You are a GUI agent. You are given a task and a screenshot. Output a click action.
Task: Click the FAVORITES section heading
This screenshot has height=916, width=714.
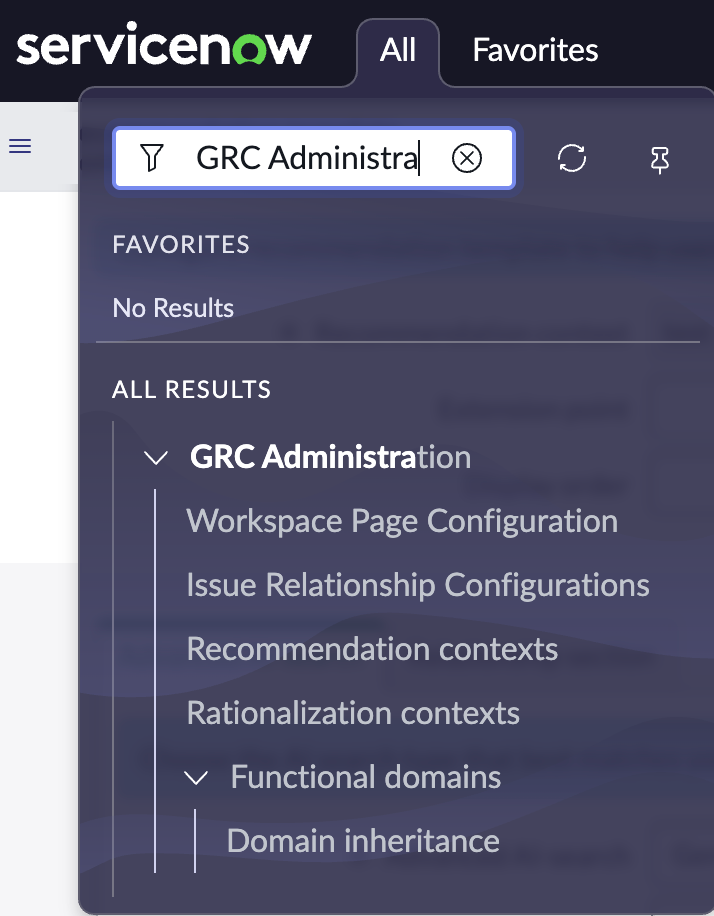pos(181,245)
